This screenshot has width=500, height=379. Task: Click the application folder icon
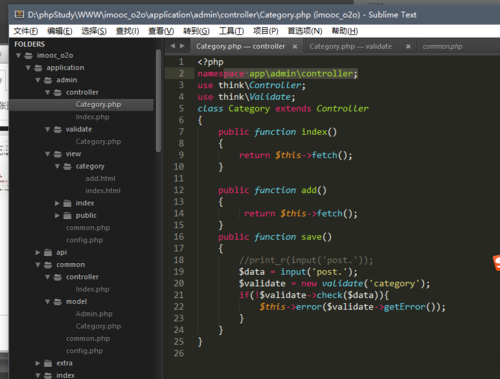click(x=38, y=68)
